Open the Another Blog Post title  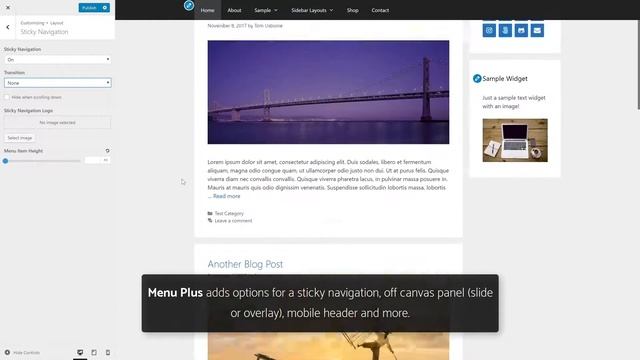click(x=245, y=264)
